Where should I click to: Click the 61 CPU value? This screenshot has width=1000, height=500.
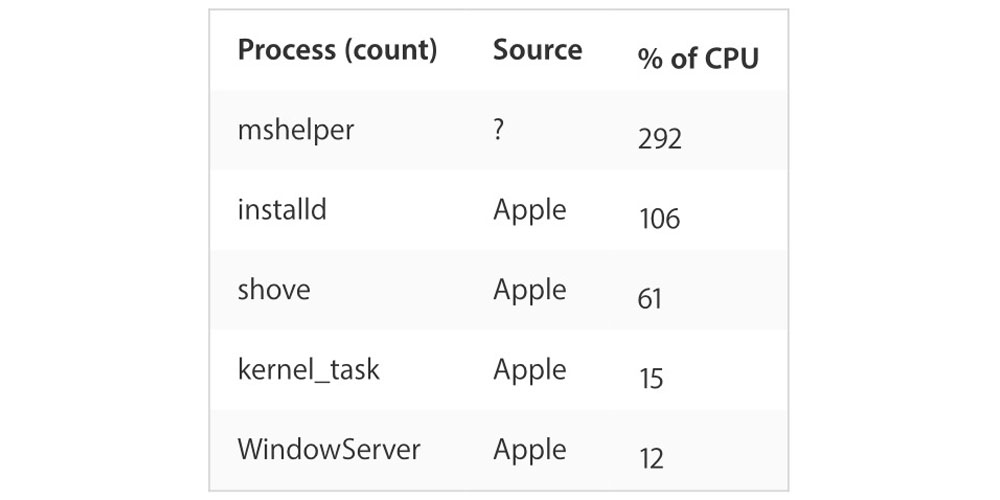tap(650, 298)
